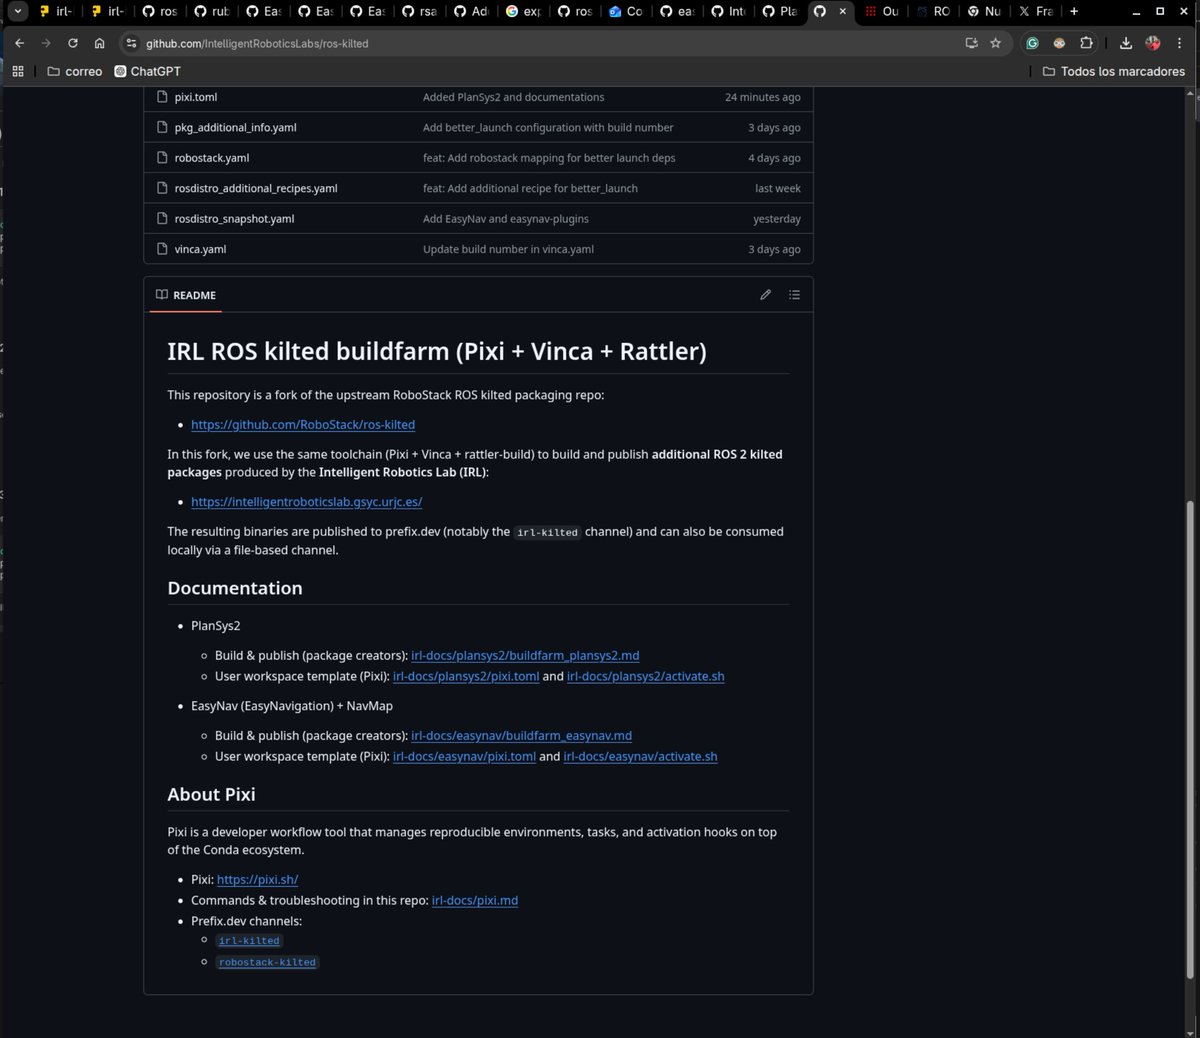This screenshot has width=1200, height=1038.
Task: Open the irl-kilted channel link
Action: (249, 941)
